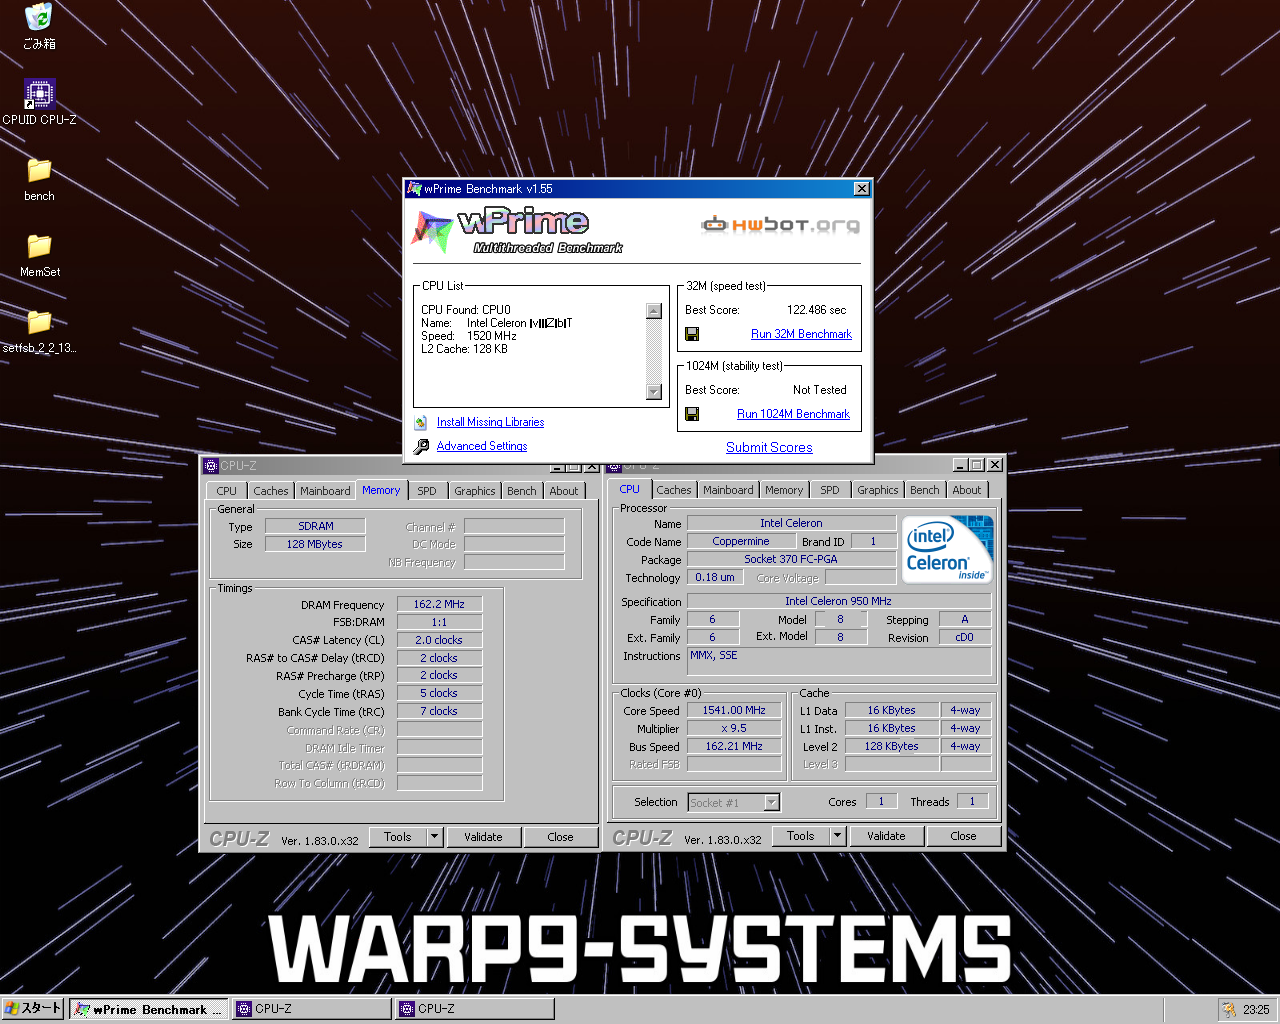Click the memory Size value 128 MBytes

315,544
